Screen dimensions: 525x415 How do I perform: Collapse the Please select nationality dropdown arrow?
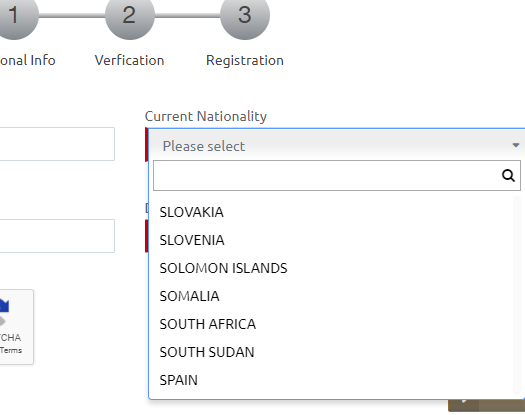pos(516,145)
